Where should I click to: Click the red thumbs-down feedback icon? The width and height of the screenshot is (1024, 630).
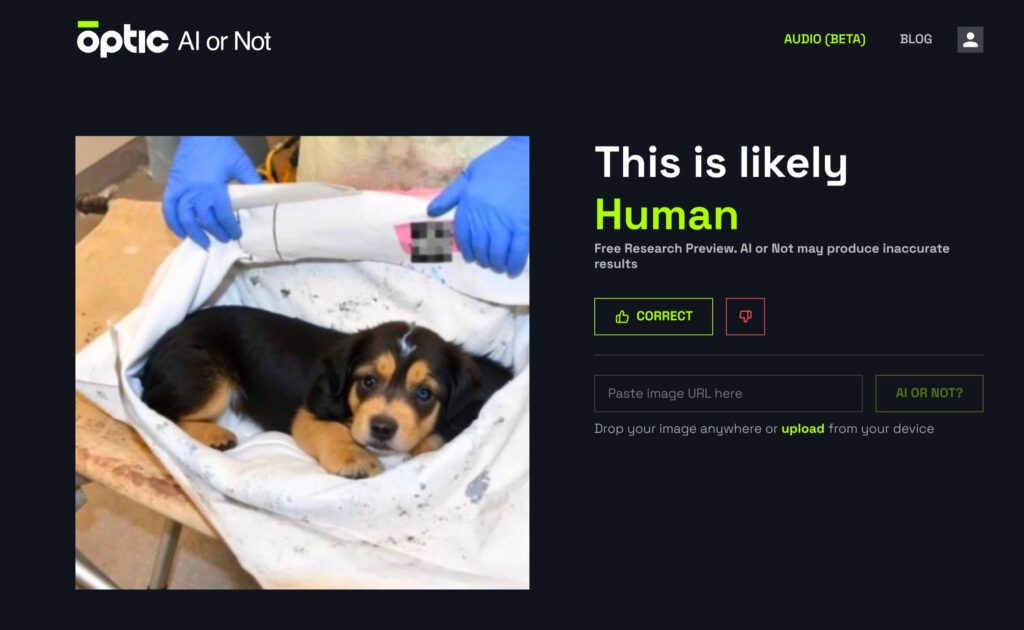tap(745, 317)
